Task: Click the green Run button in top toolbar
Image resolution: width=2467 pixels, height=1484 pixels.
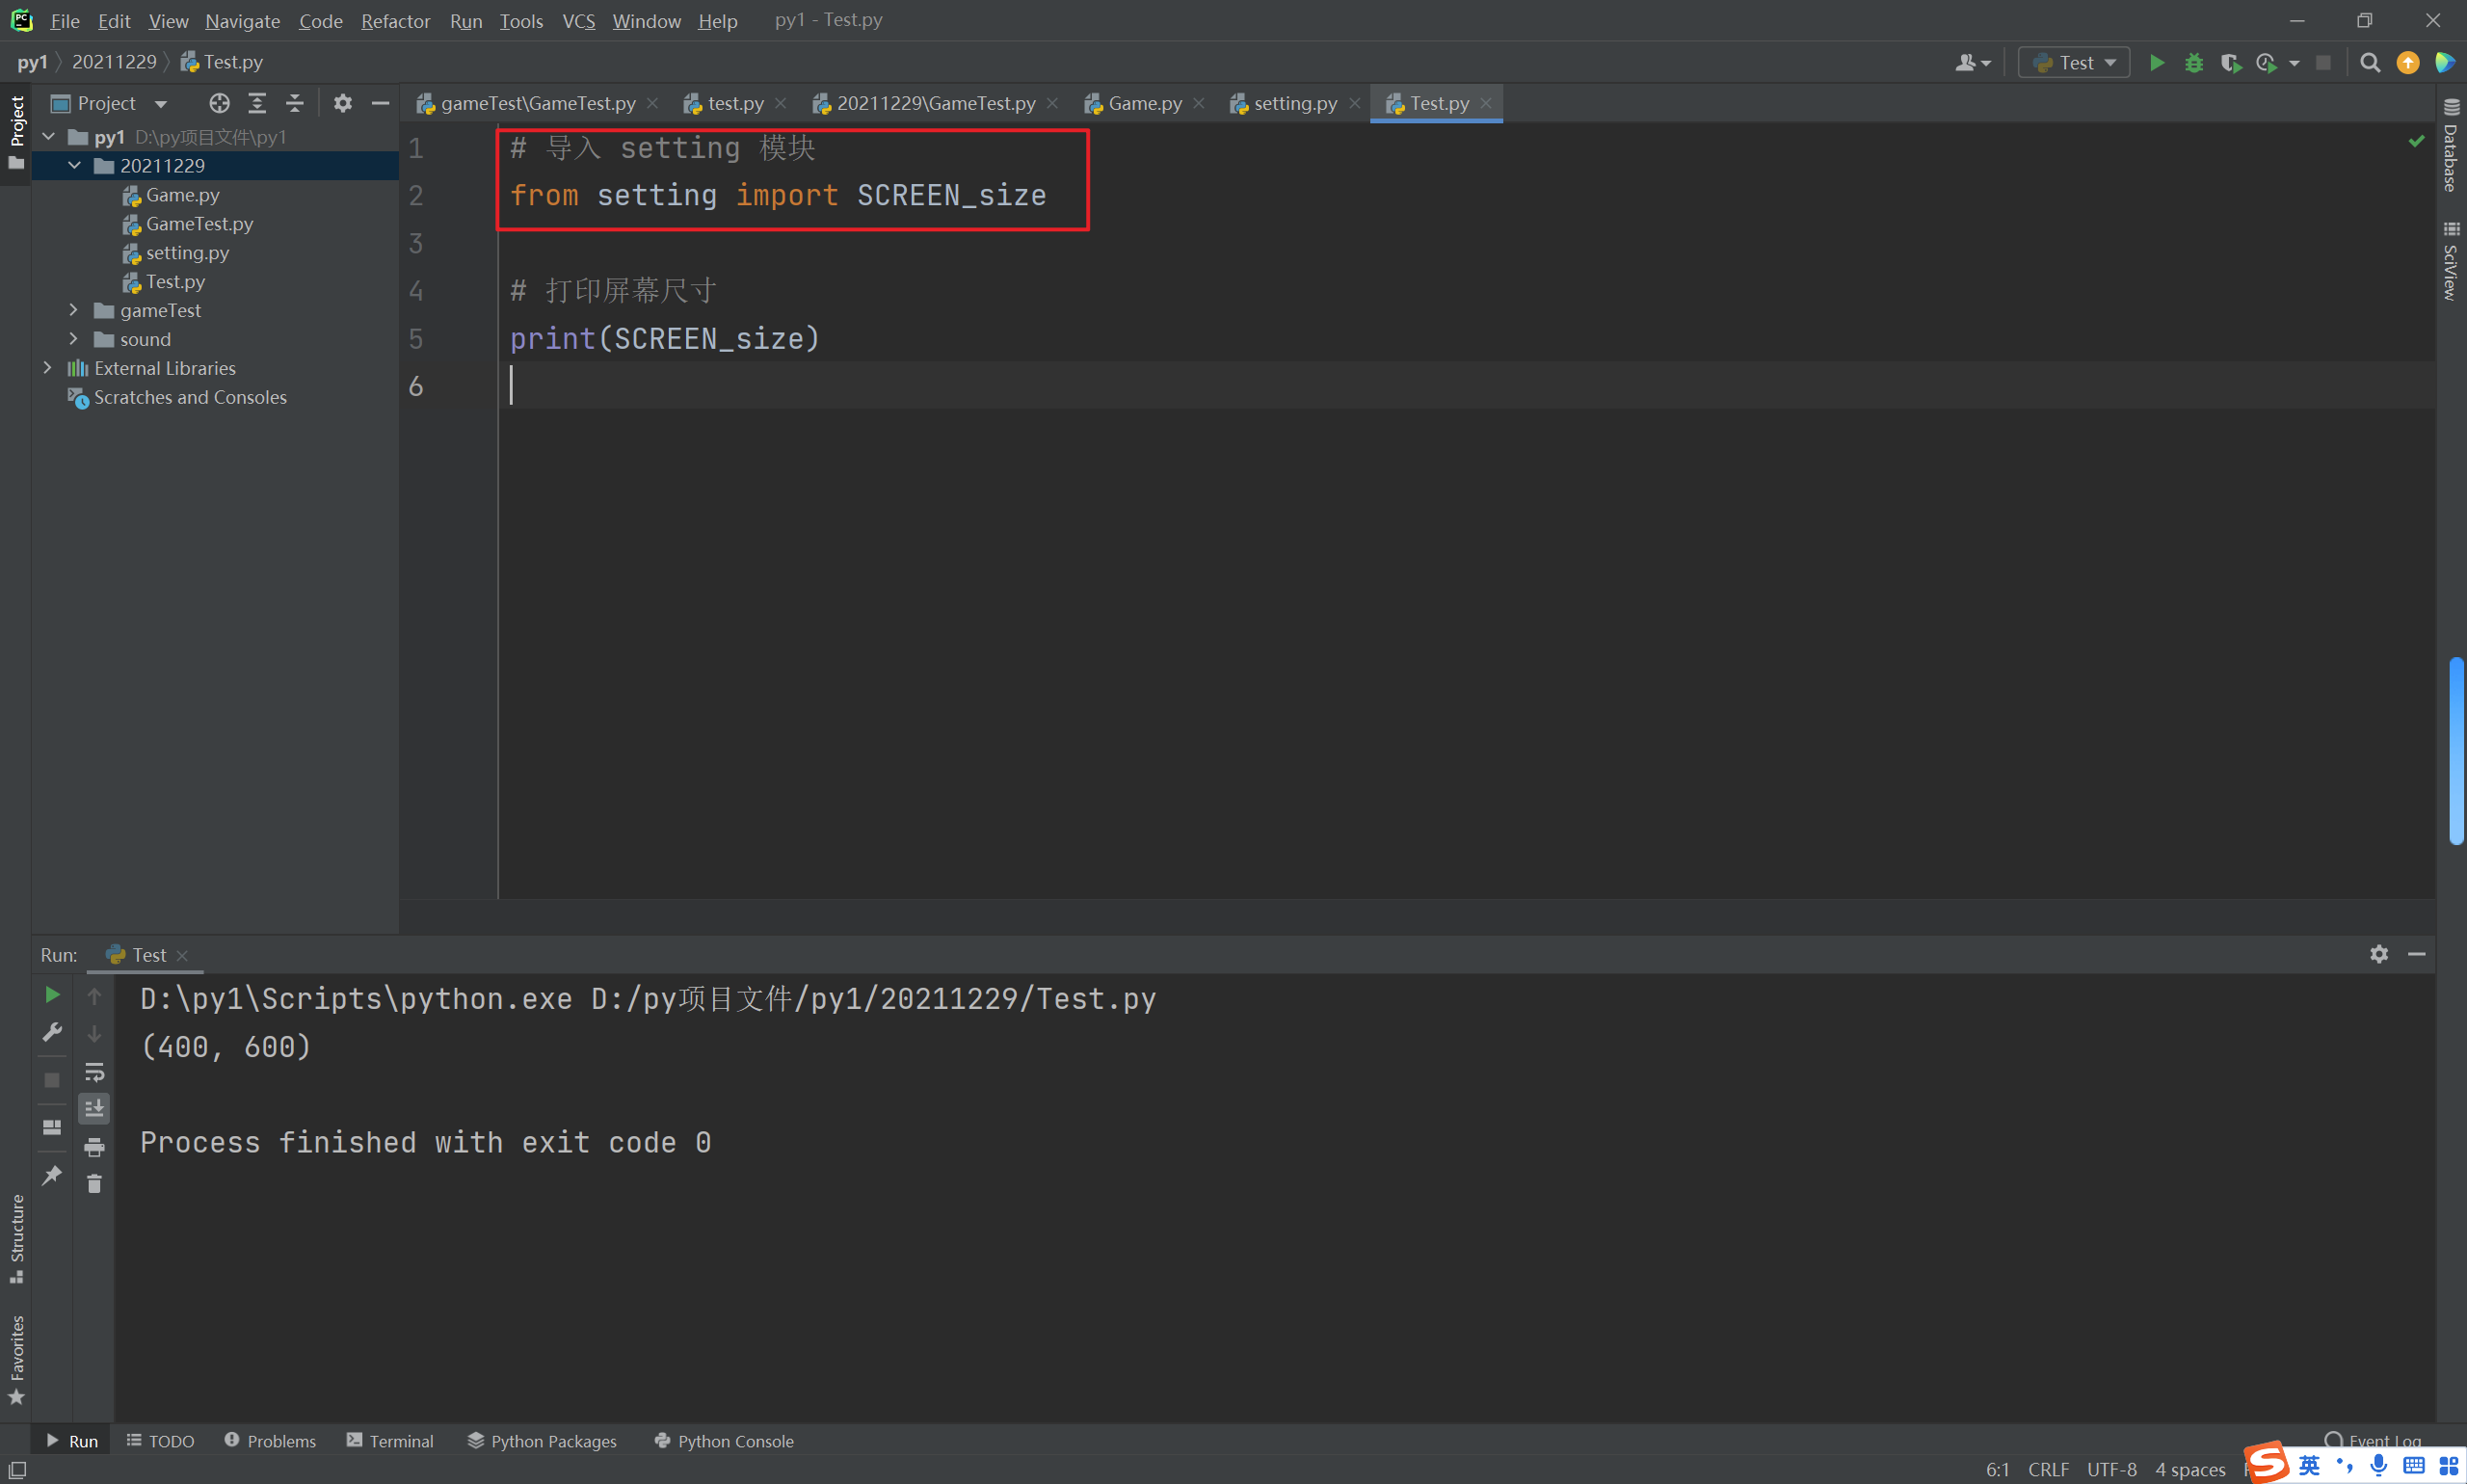Action: 2157,63
